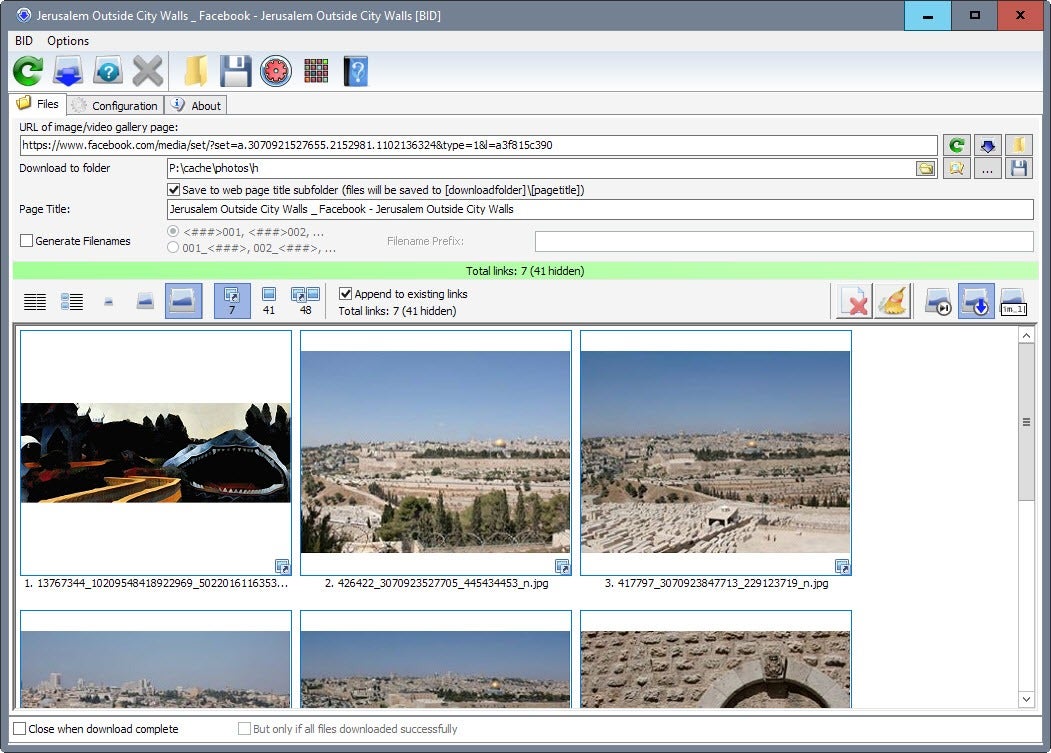This screenshot has height=753, width=1051.
Task: Select medium thumbnail size icon
Action: pos(145,302)
